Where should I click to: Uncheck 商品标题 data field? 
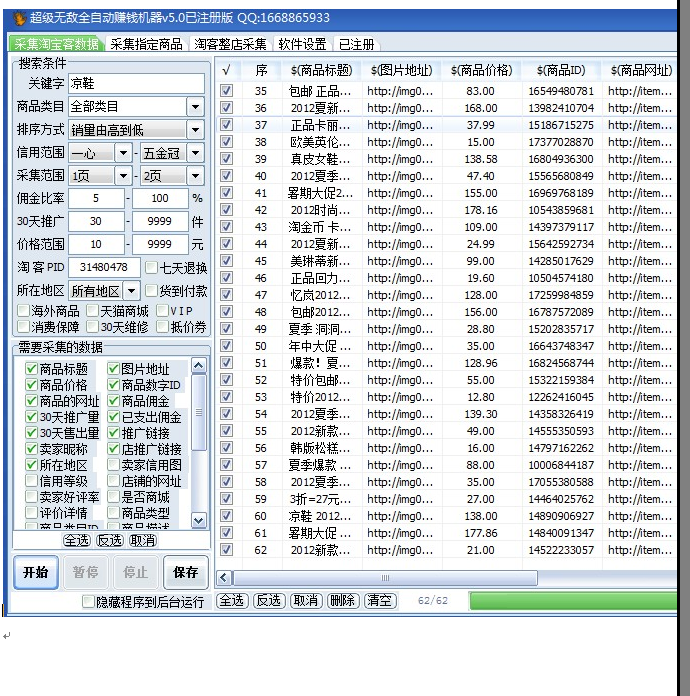[31, 368]
